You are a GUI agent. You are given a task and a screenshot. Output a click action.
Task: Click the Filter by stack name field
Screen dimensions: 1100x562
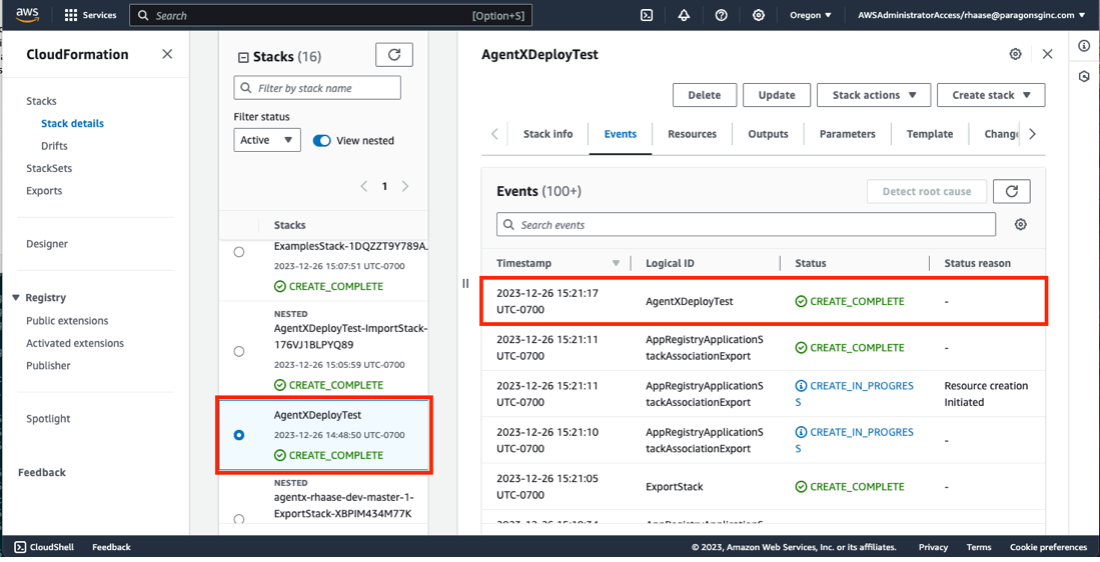(317, 88)
